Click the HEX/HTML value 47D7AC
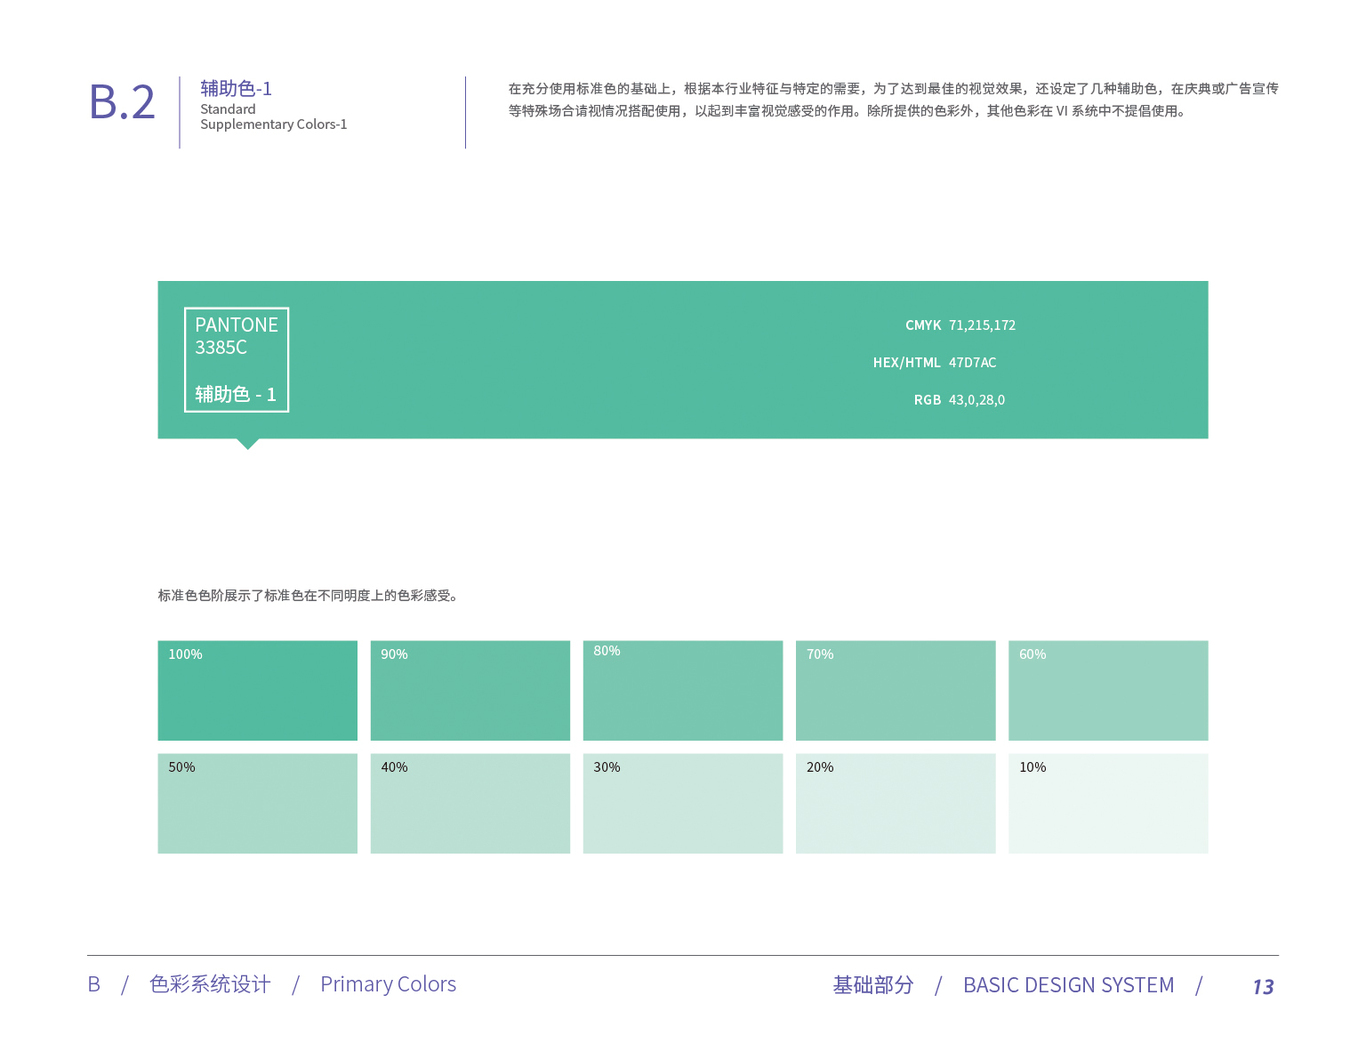 [x=972, y=362]
